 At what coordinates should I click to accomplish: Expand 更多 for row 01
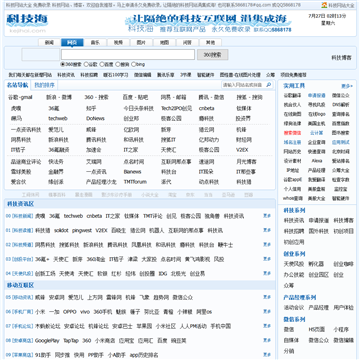pyautogui.click(x=267, y=230)
